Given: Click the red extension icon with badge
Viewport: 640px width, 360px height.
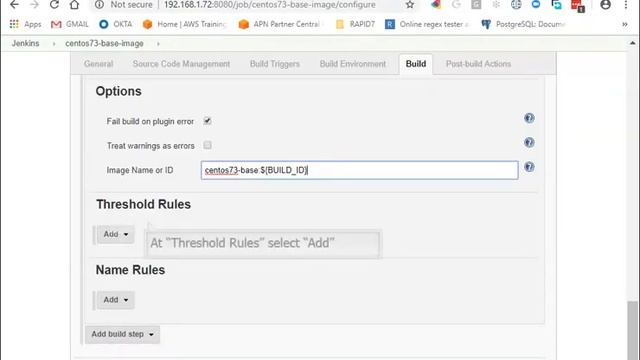Looking at the screenshot, I should (577, 5).
